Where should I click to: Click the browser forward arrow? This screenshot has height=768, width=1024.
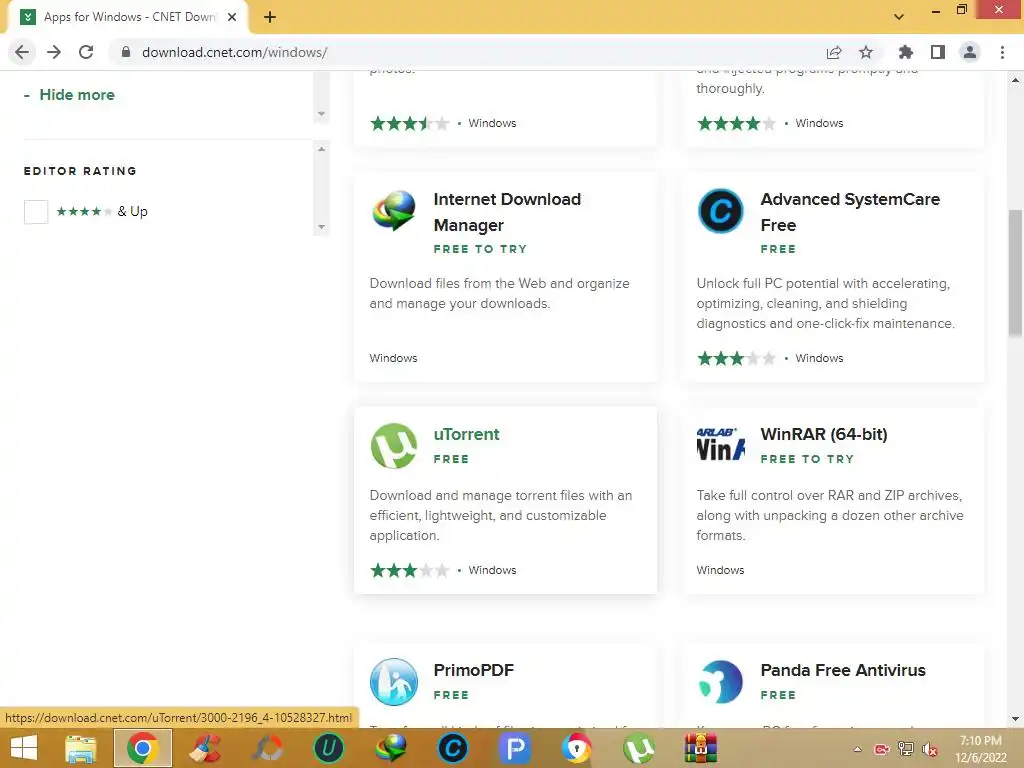(54, 52)
